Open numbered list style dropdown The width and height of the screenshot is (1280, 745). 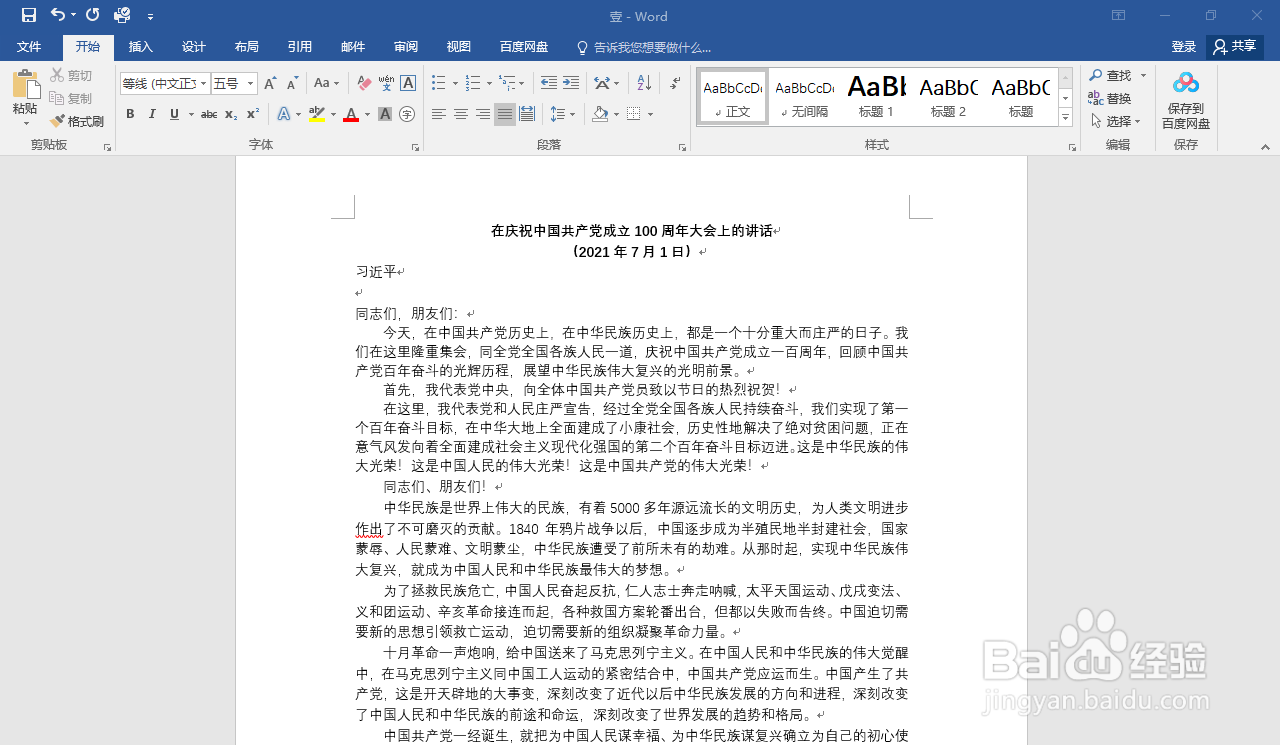(489, 84)
